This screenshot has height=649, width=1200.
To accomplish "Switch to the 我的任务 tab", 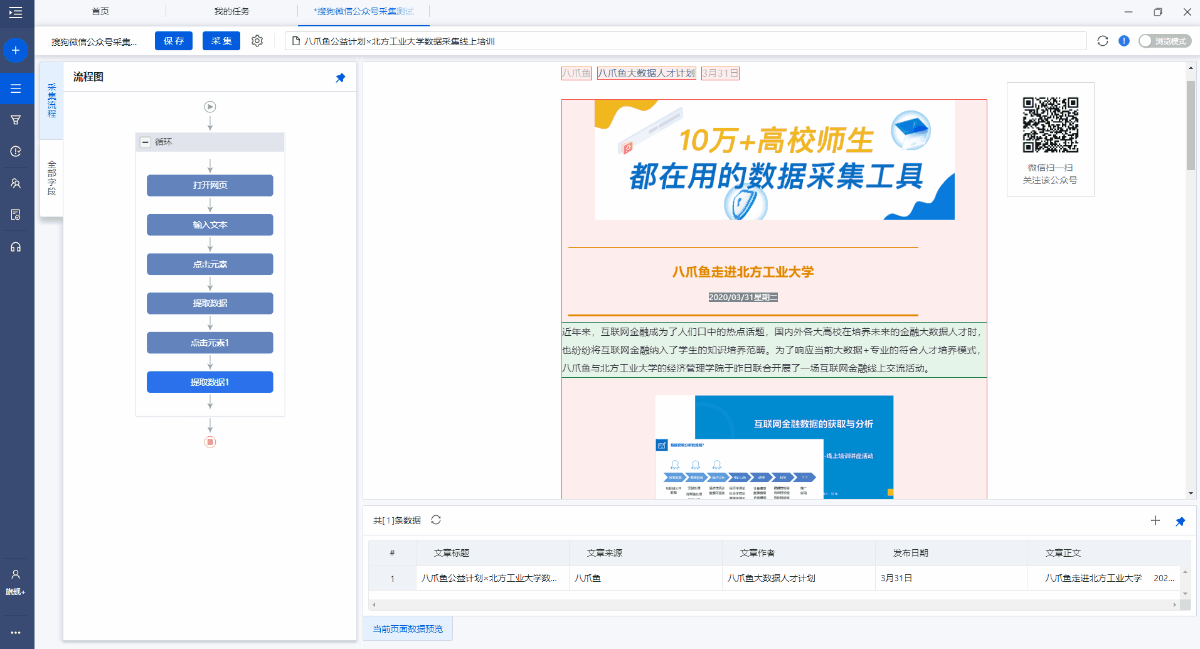I will 231,11.
